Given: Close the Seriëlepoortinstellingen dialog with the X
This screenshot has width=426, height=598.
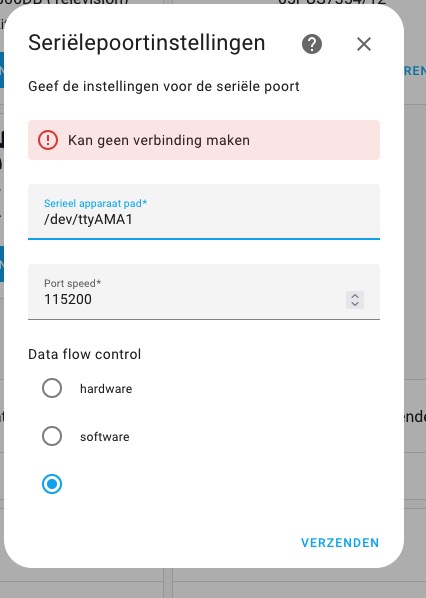Looking at the screenshot, I should coord(364,44).
